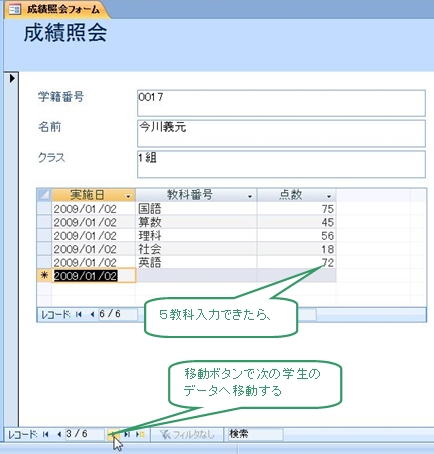Open the 実施日 column dropdown
Viewport: 434px width, 454px height.
point(128,196)
